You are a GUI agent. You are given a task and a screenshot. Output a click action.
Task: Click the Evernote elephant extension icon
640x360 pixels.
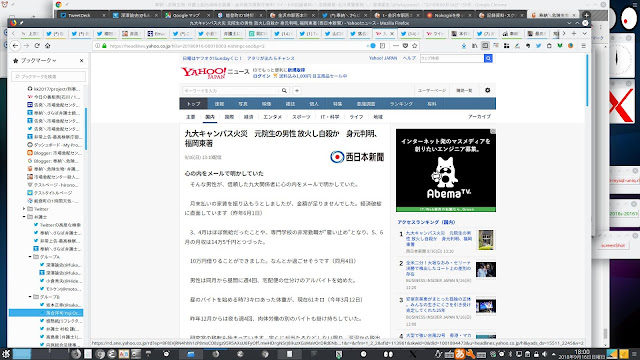(528, 46)
